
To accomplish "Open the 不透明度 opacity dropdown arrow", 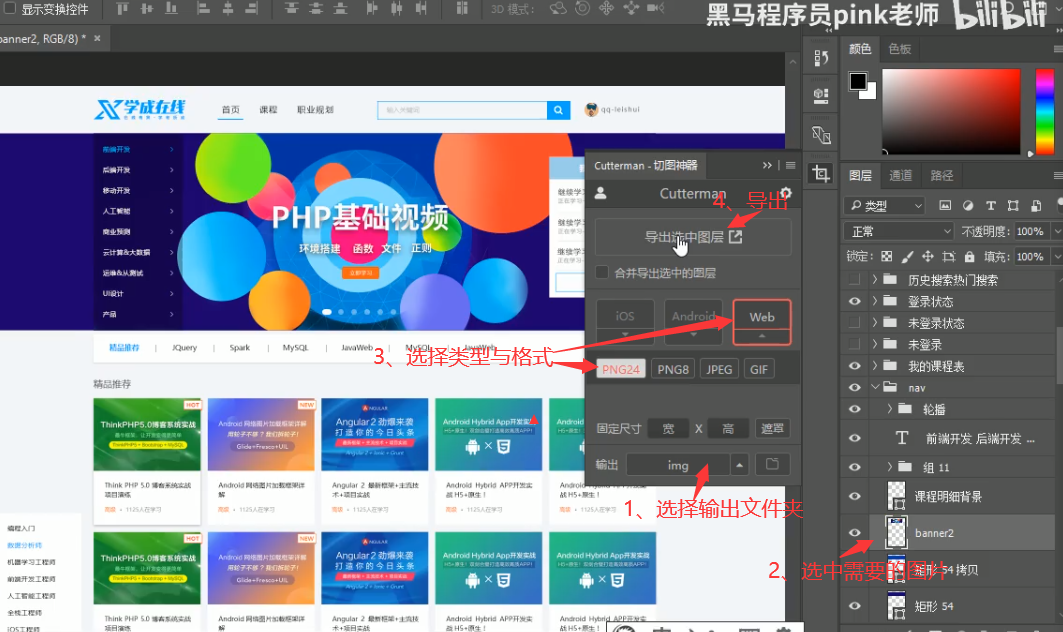I will [1056, 231].
